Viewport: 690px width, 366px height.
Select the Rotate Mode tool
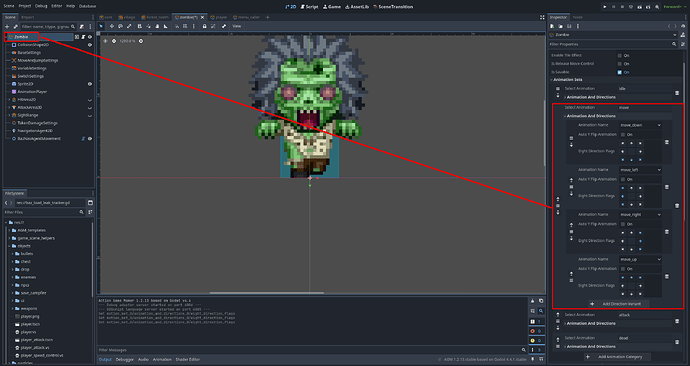tap(120, 26)
